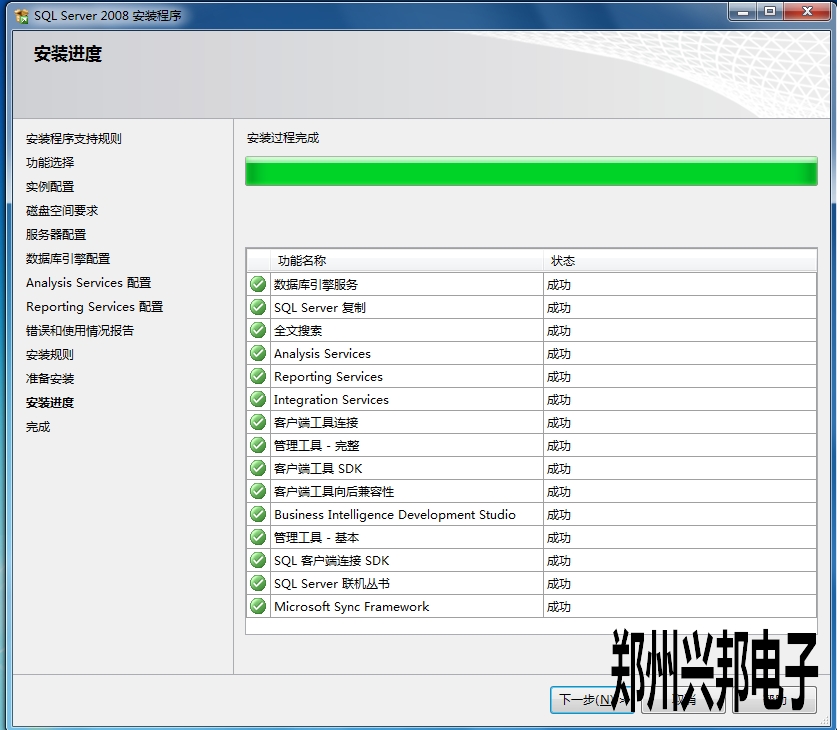Click the 管理工具 - 完整 feature name
The height and width of the screenshot is (730, 837).
pos(317,446)
